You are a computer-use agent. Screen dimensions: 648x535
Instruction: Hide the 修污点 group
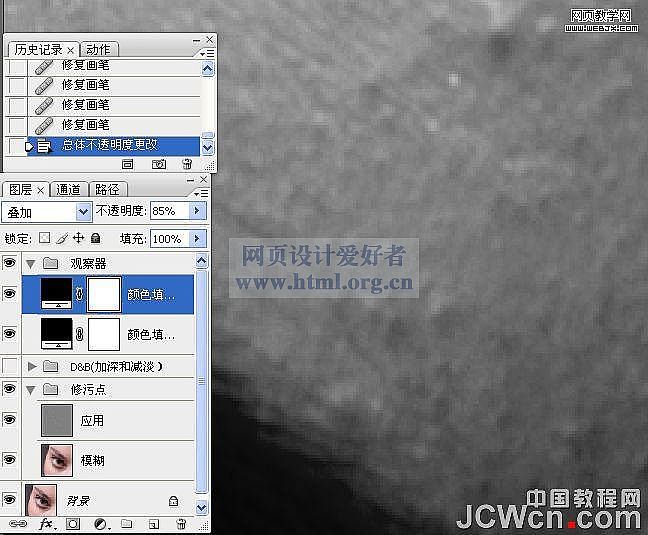coord(10,388)
